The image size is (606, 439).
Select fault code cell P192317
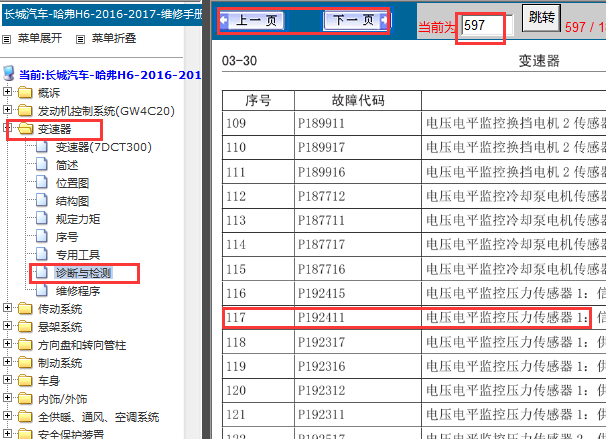coord(357,342)
